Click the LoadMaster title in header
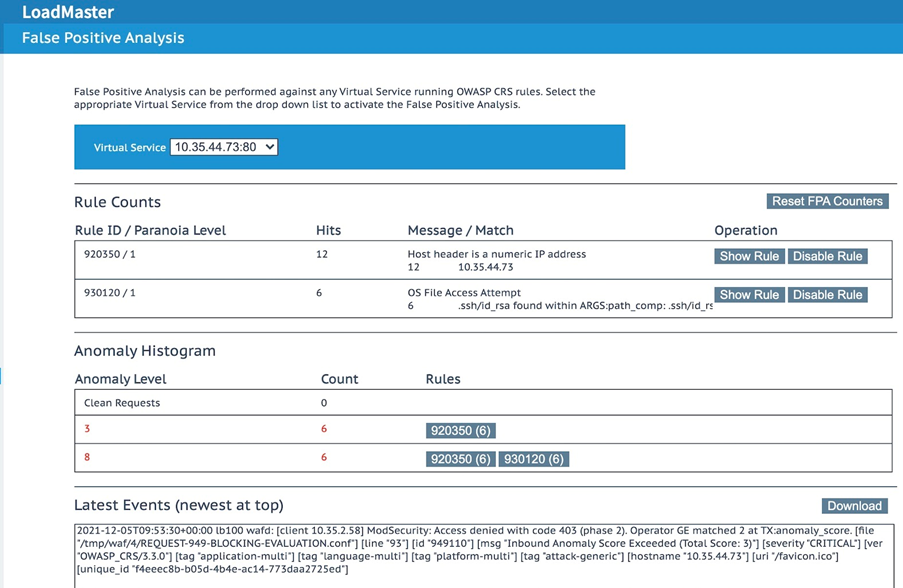This screenshot has width=903, height=588. (x=68, y=12)
